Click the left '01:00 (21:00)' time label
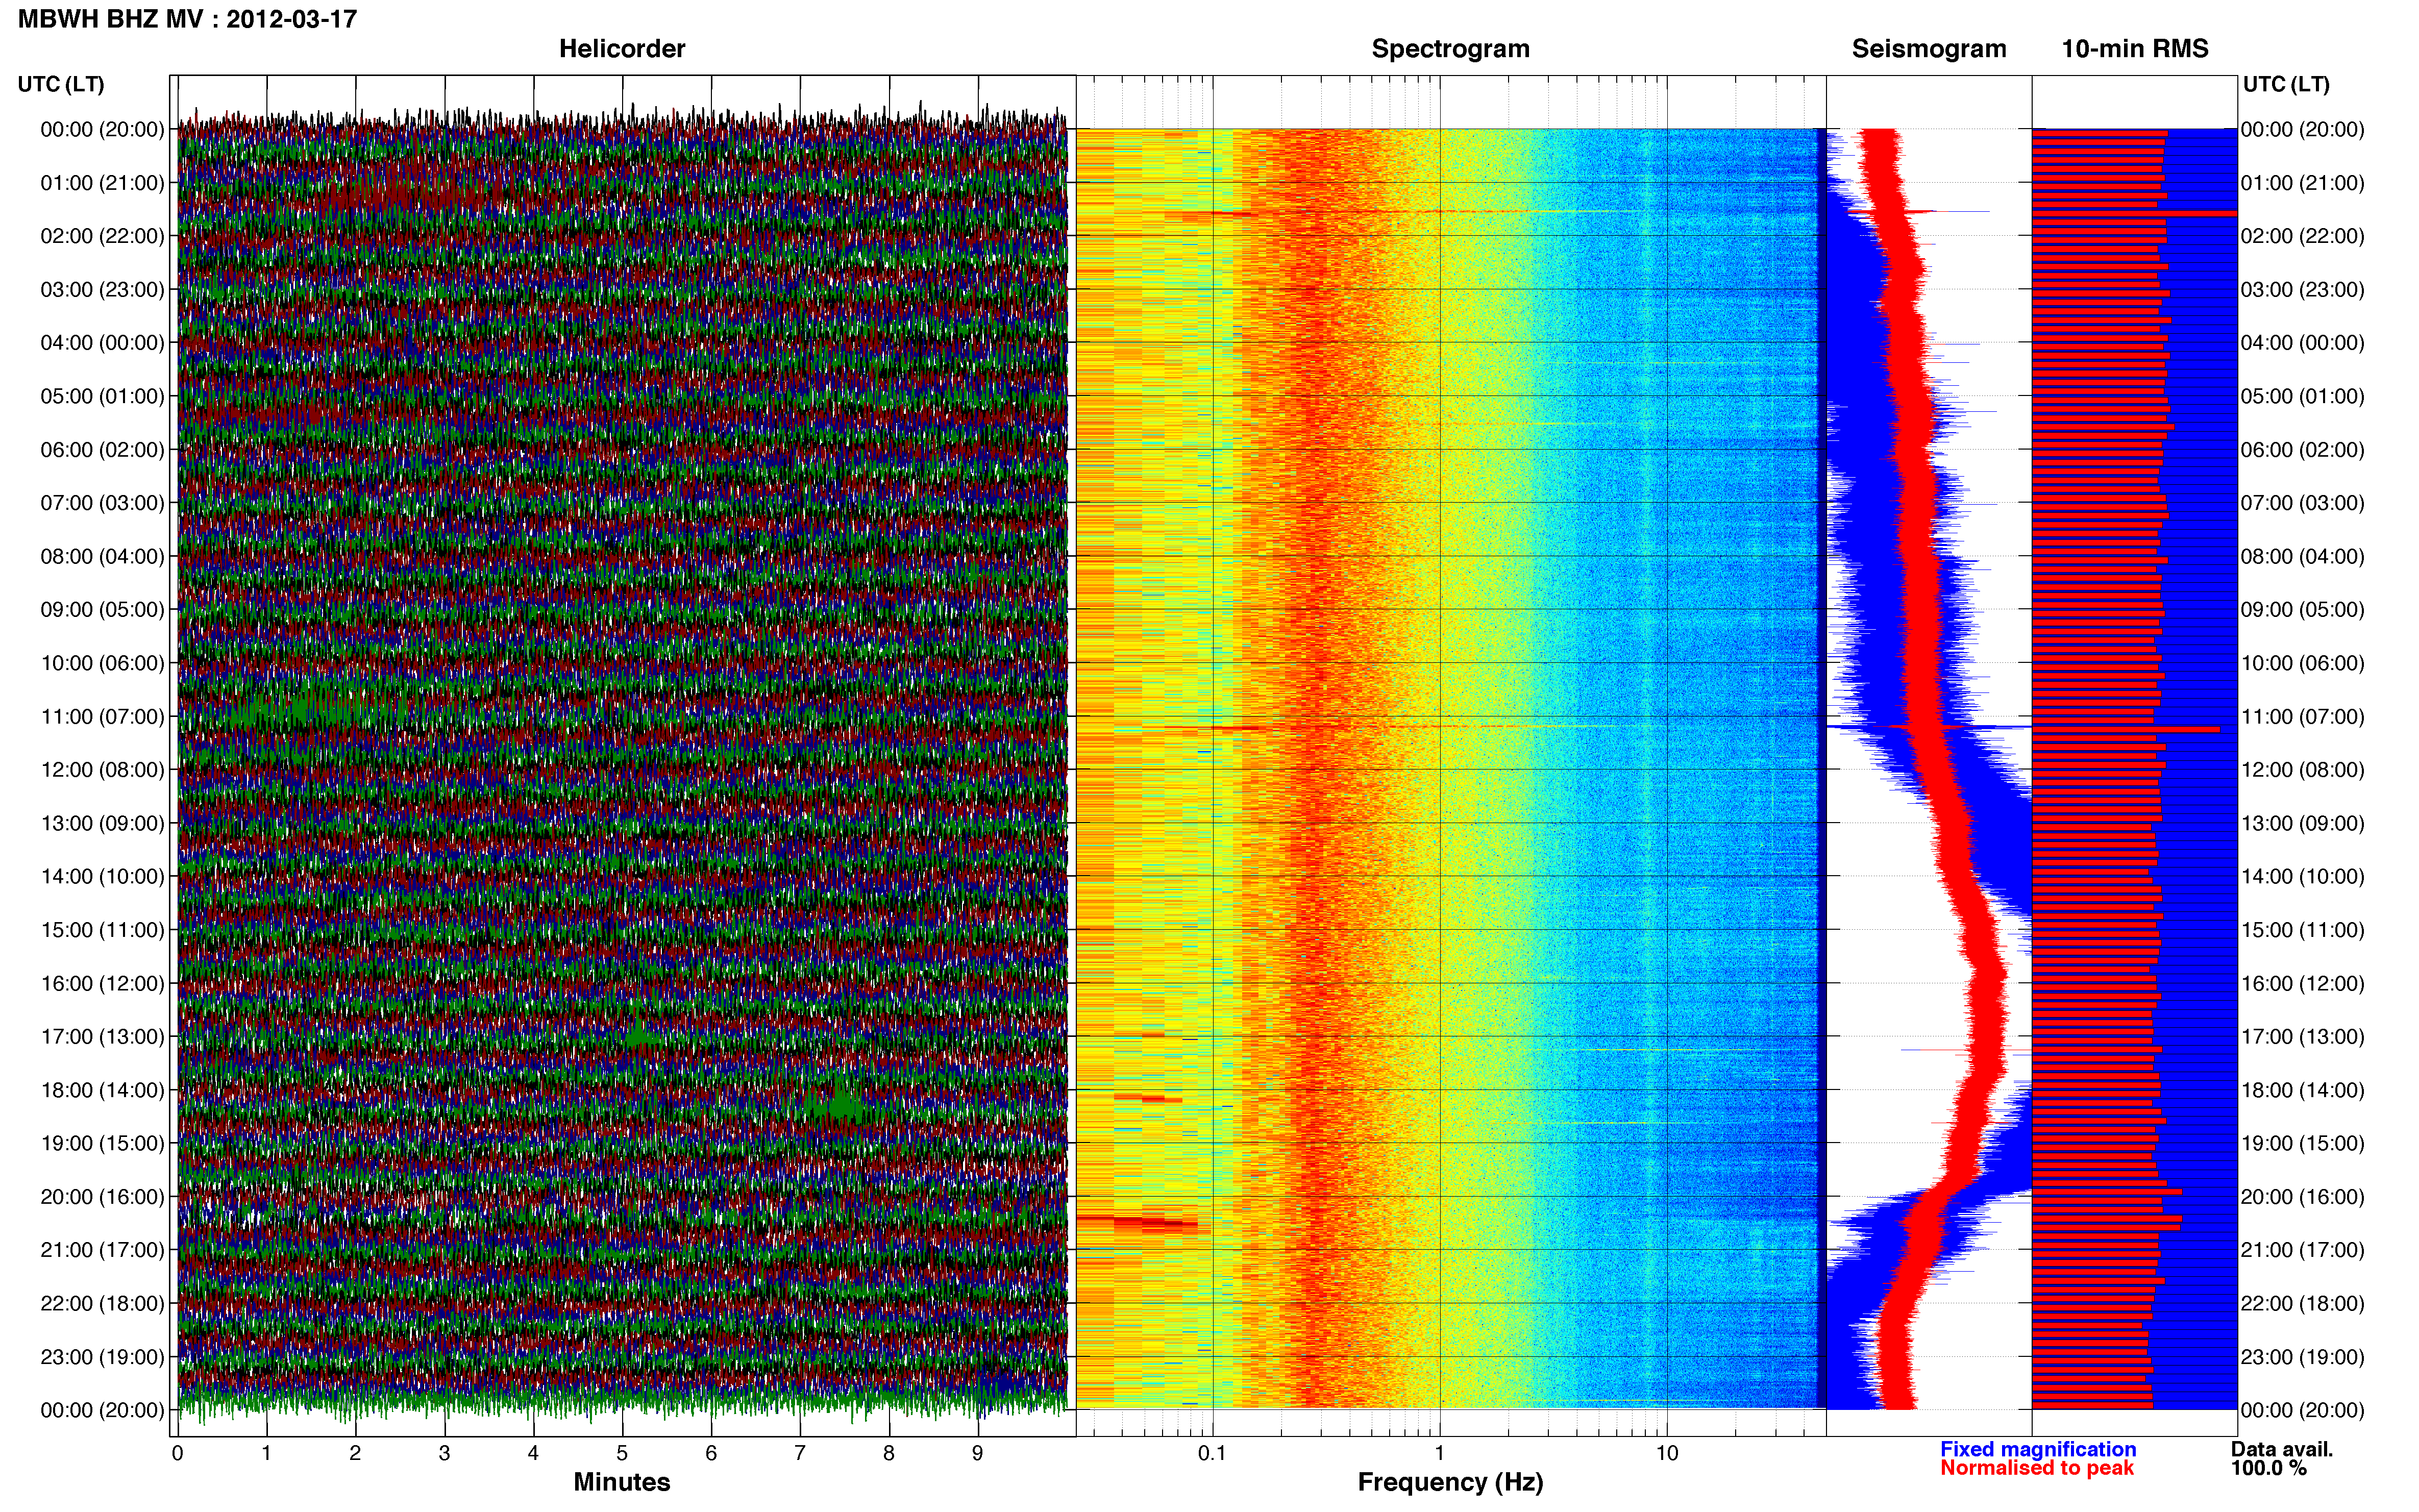The width and height of the screenshot is (2419, 1512). click(x=102, y=183)
